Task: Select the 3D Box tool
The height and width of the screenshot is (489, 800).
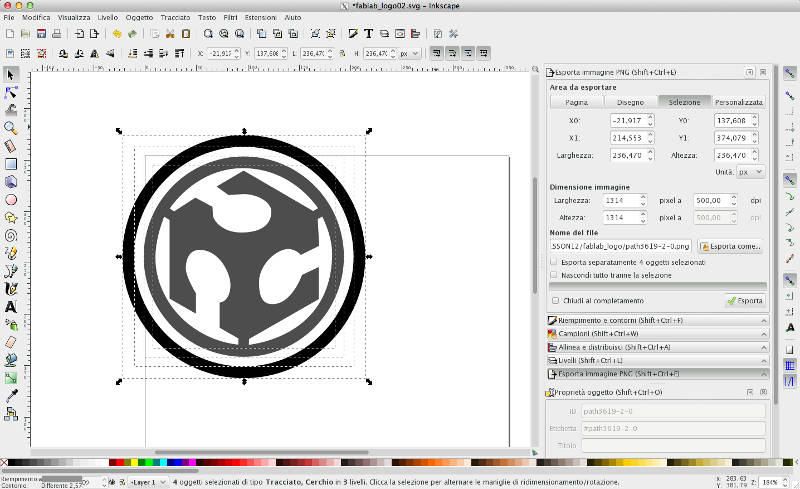Action: 10,182
